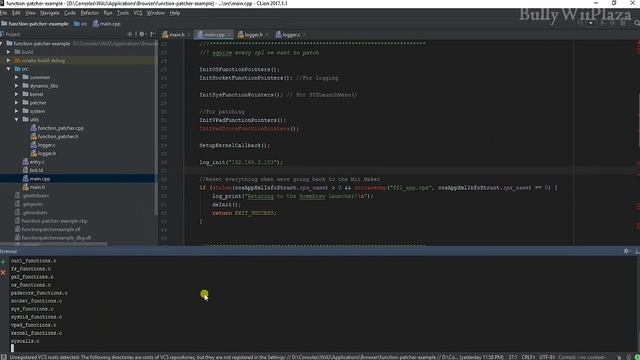Click the UTF-8 encoding status

coord(547,357)
